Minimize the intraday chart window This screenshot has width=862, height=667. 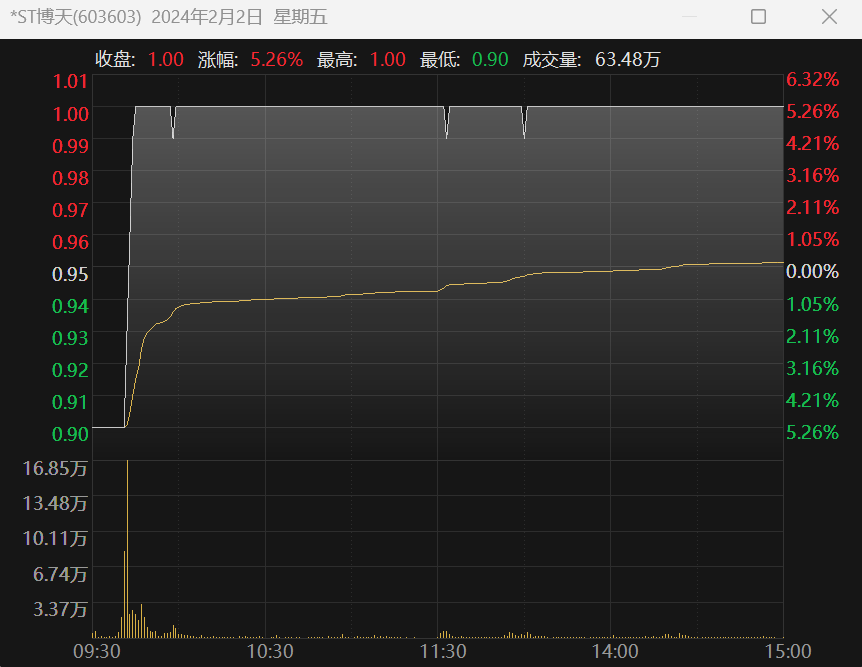click(688, 17)
